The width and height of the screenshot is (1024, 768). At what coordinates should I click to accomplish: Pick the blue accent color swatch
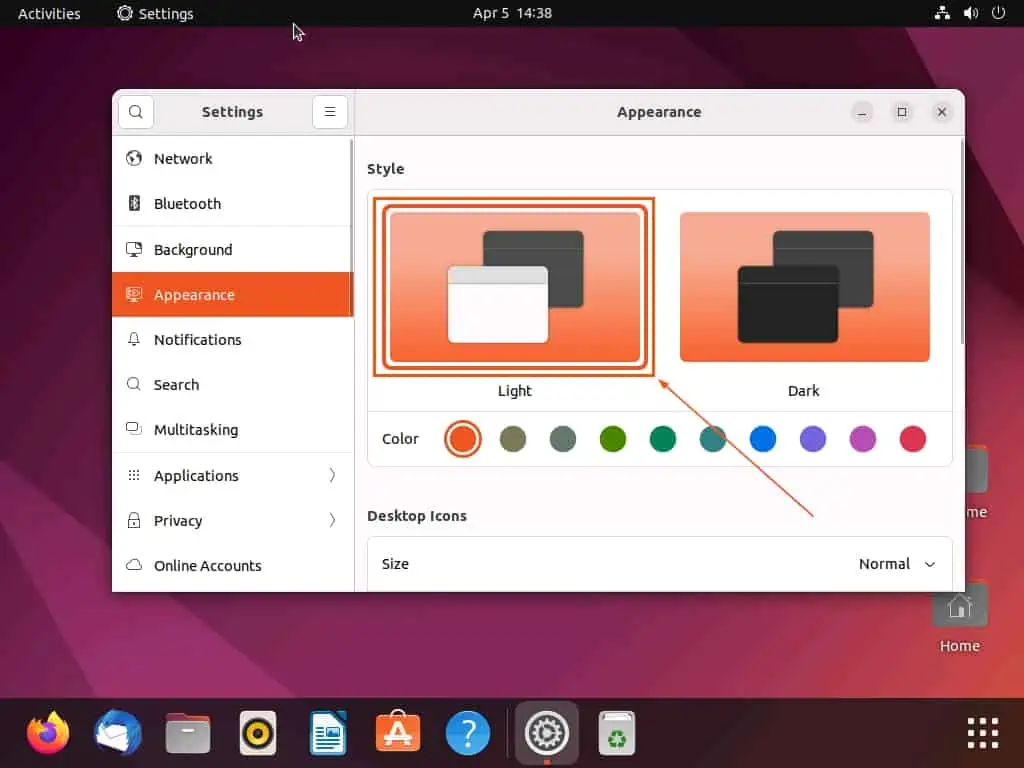click(763, 439)
